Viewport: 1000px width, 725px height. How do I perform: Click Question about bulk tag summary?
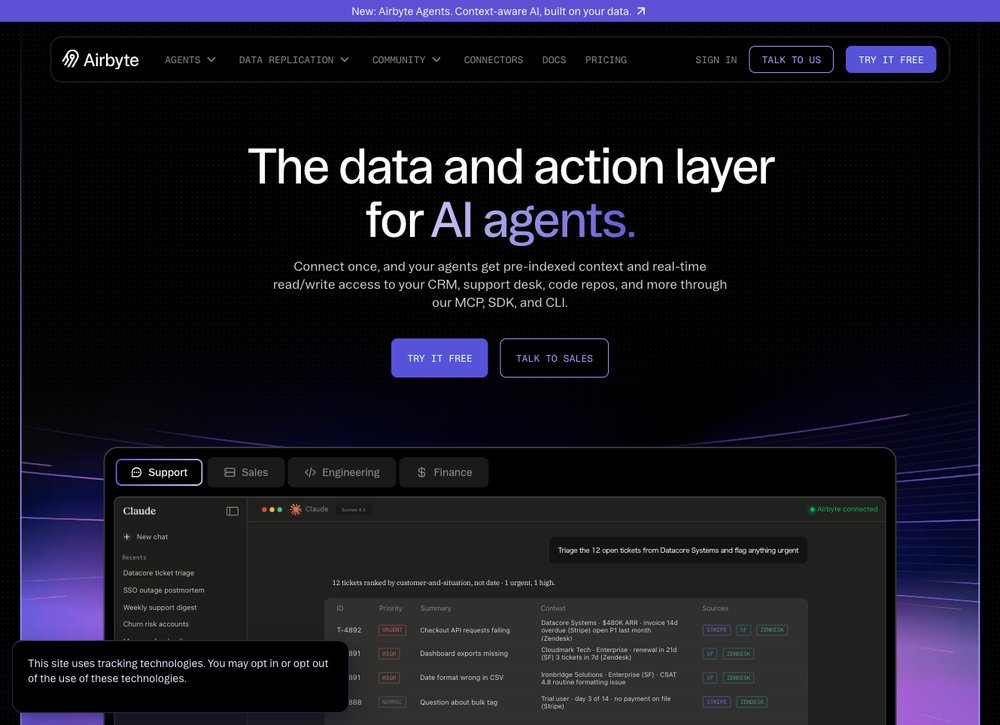point(458,702)
